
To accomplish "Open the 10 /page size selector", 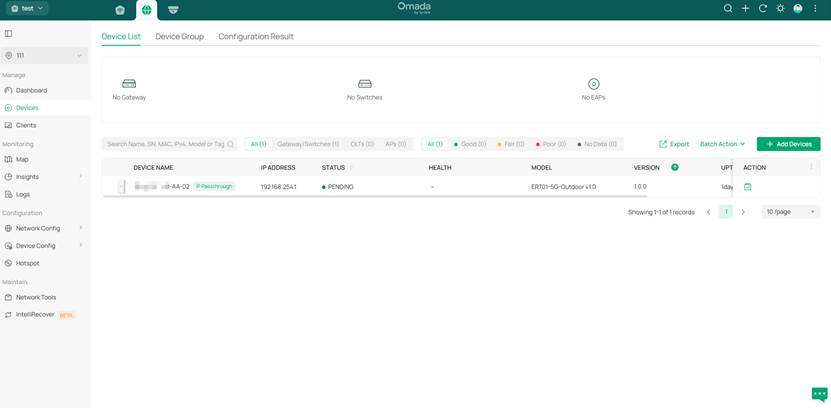I will coord(790,212).
